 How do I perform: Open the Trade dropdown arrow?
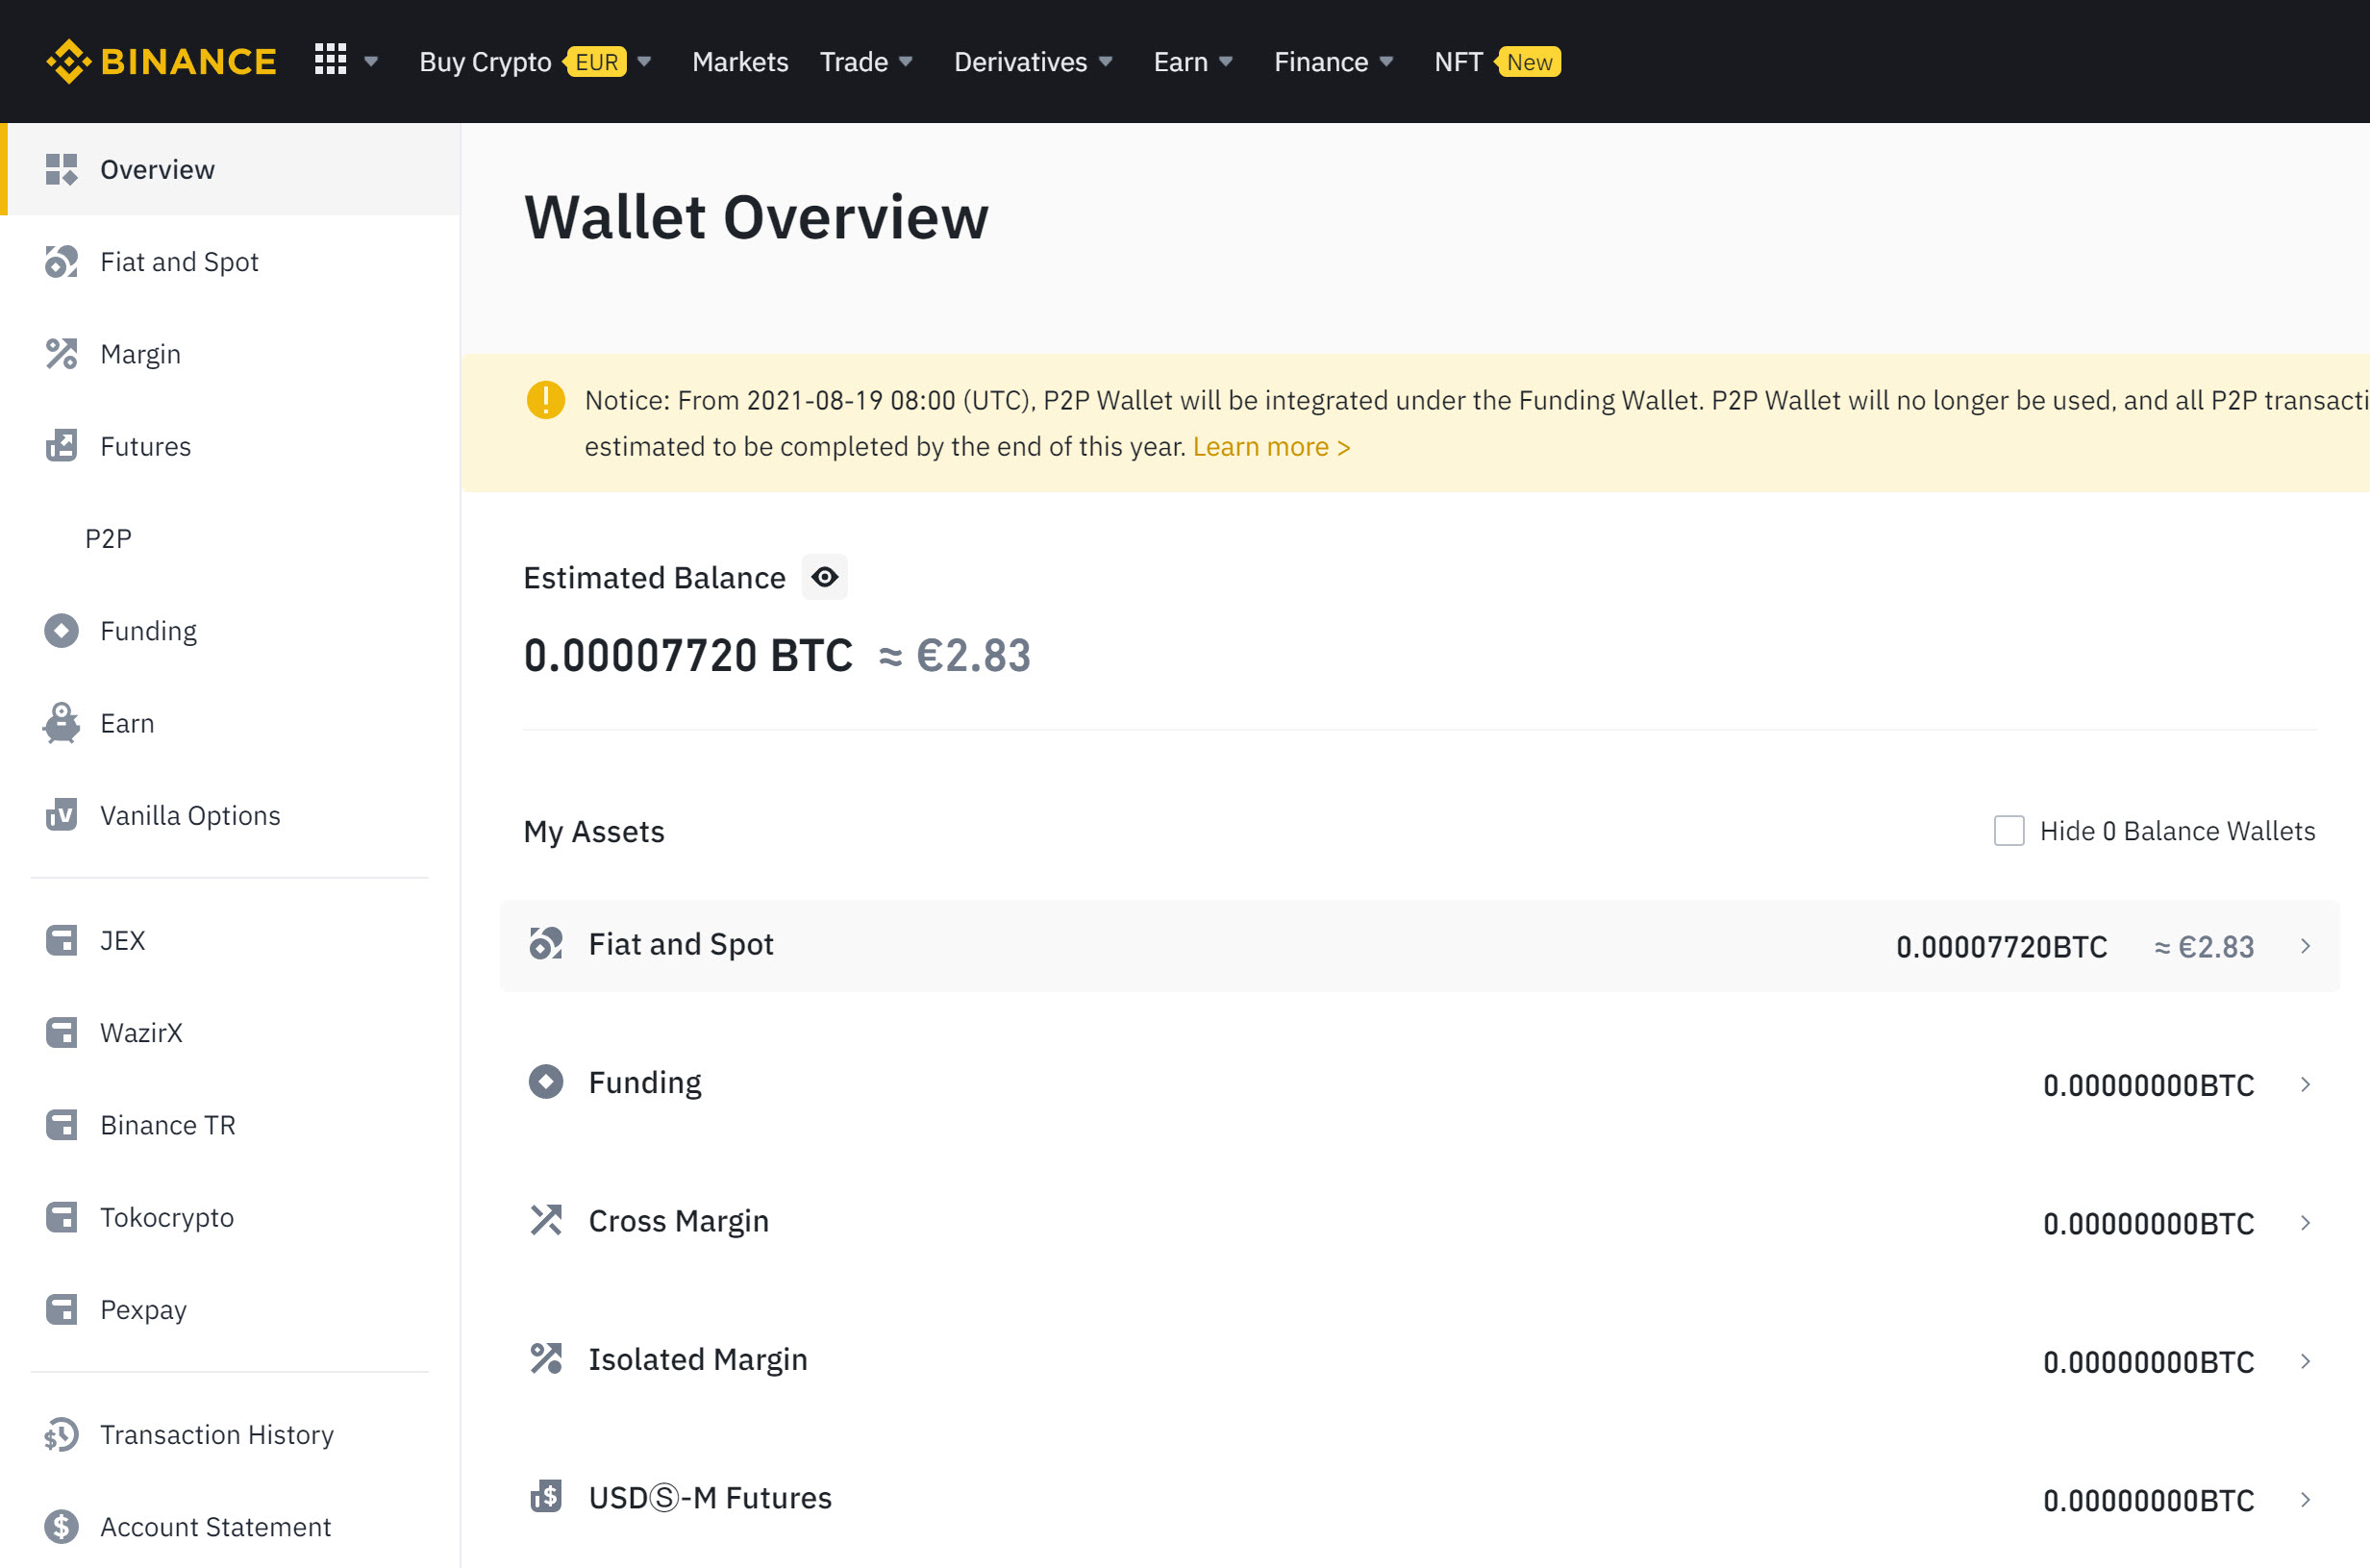pos(906,61)
